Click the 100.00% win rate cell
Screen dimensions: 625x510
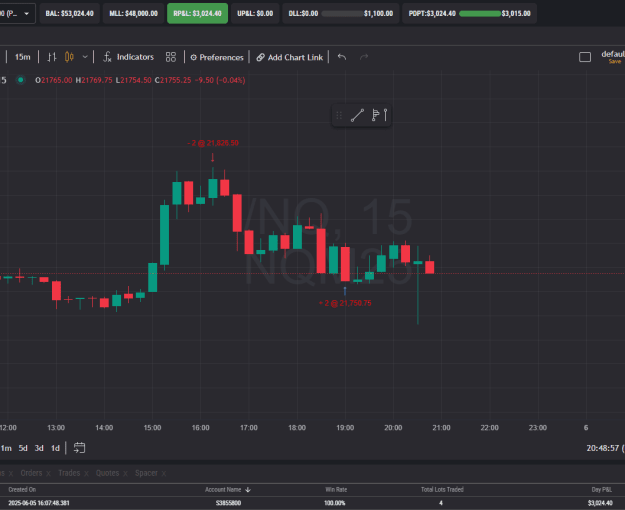pyautogui.click(x=334, y=503)
